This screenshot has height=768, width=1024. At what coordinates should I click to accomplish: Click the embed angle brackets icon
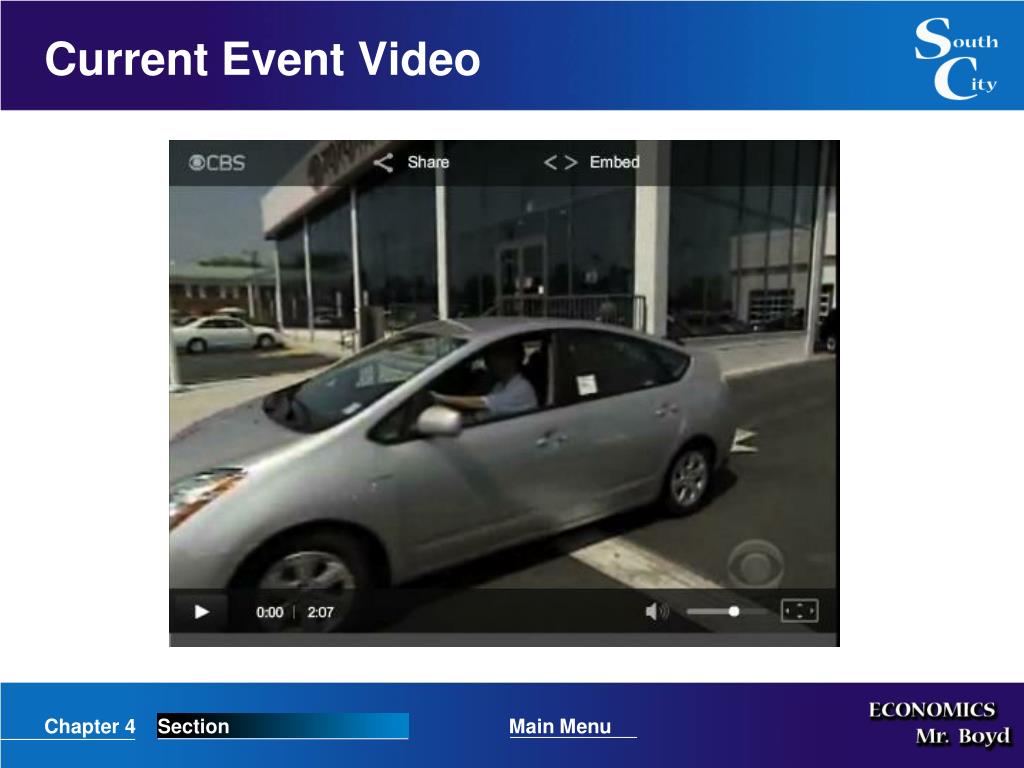(x=561, y=163)
